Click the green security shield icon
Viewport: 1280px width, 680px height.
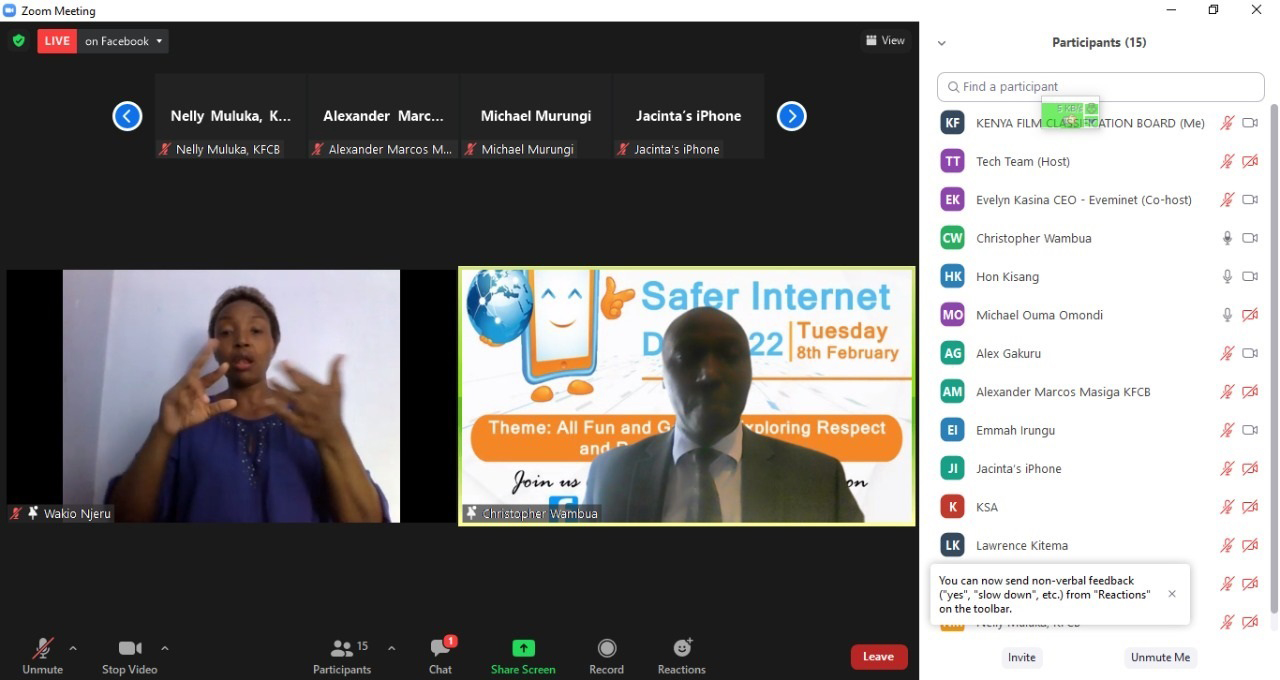pos(18,41)
